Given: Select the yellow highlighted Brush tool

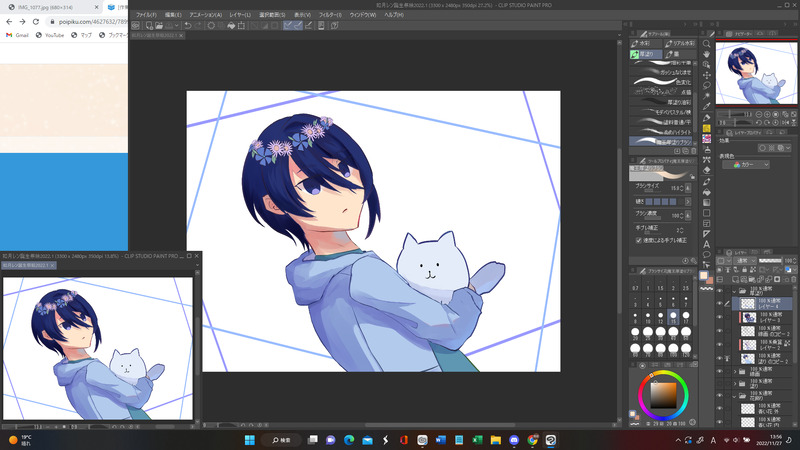Looking at the screenshot, I should pos(707,129).
